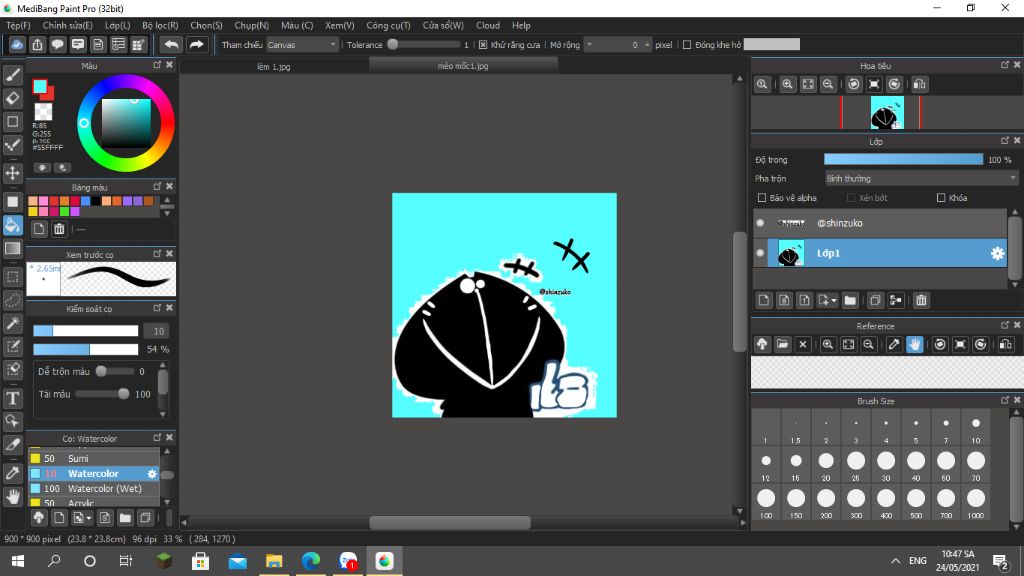1024x576 pixels.
Task: Open the Bộ lọc(R) menu
Action: [x=160, y=25]
